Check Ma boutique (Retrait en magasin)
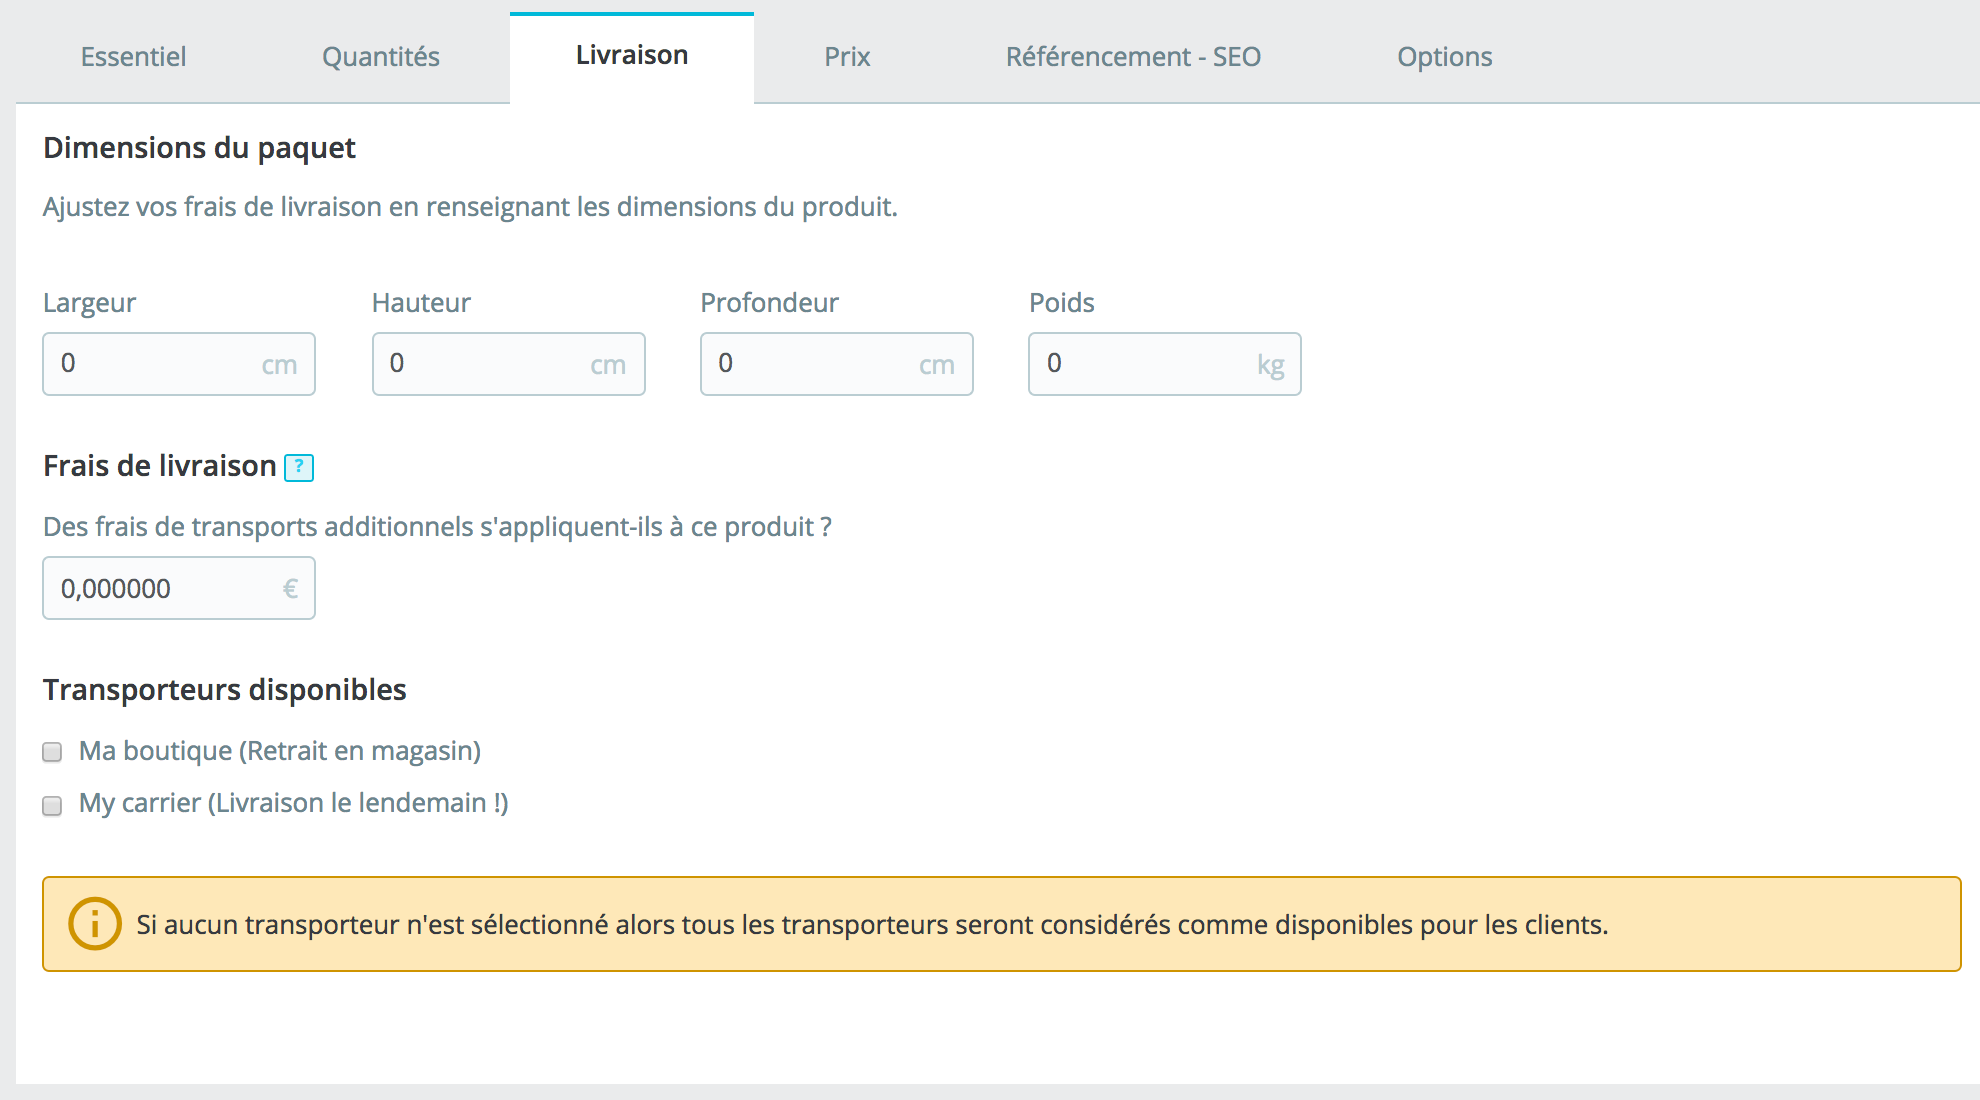 click(x=52, y=752)
